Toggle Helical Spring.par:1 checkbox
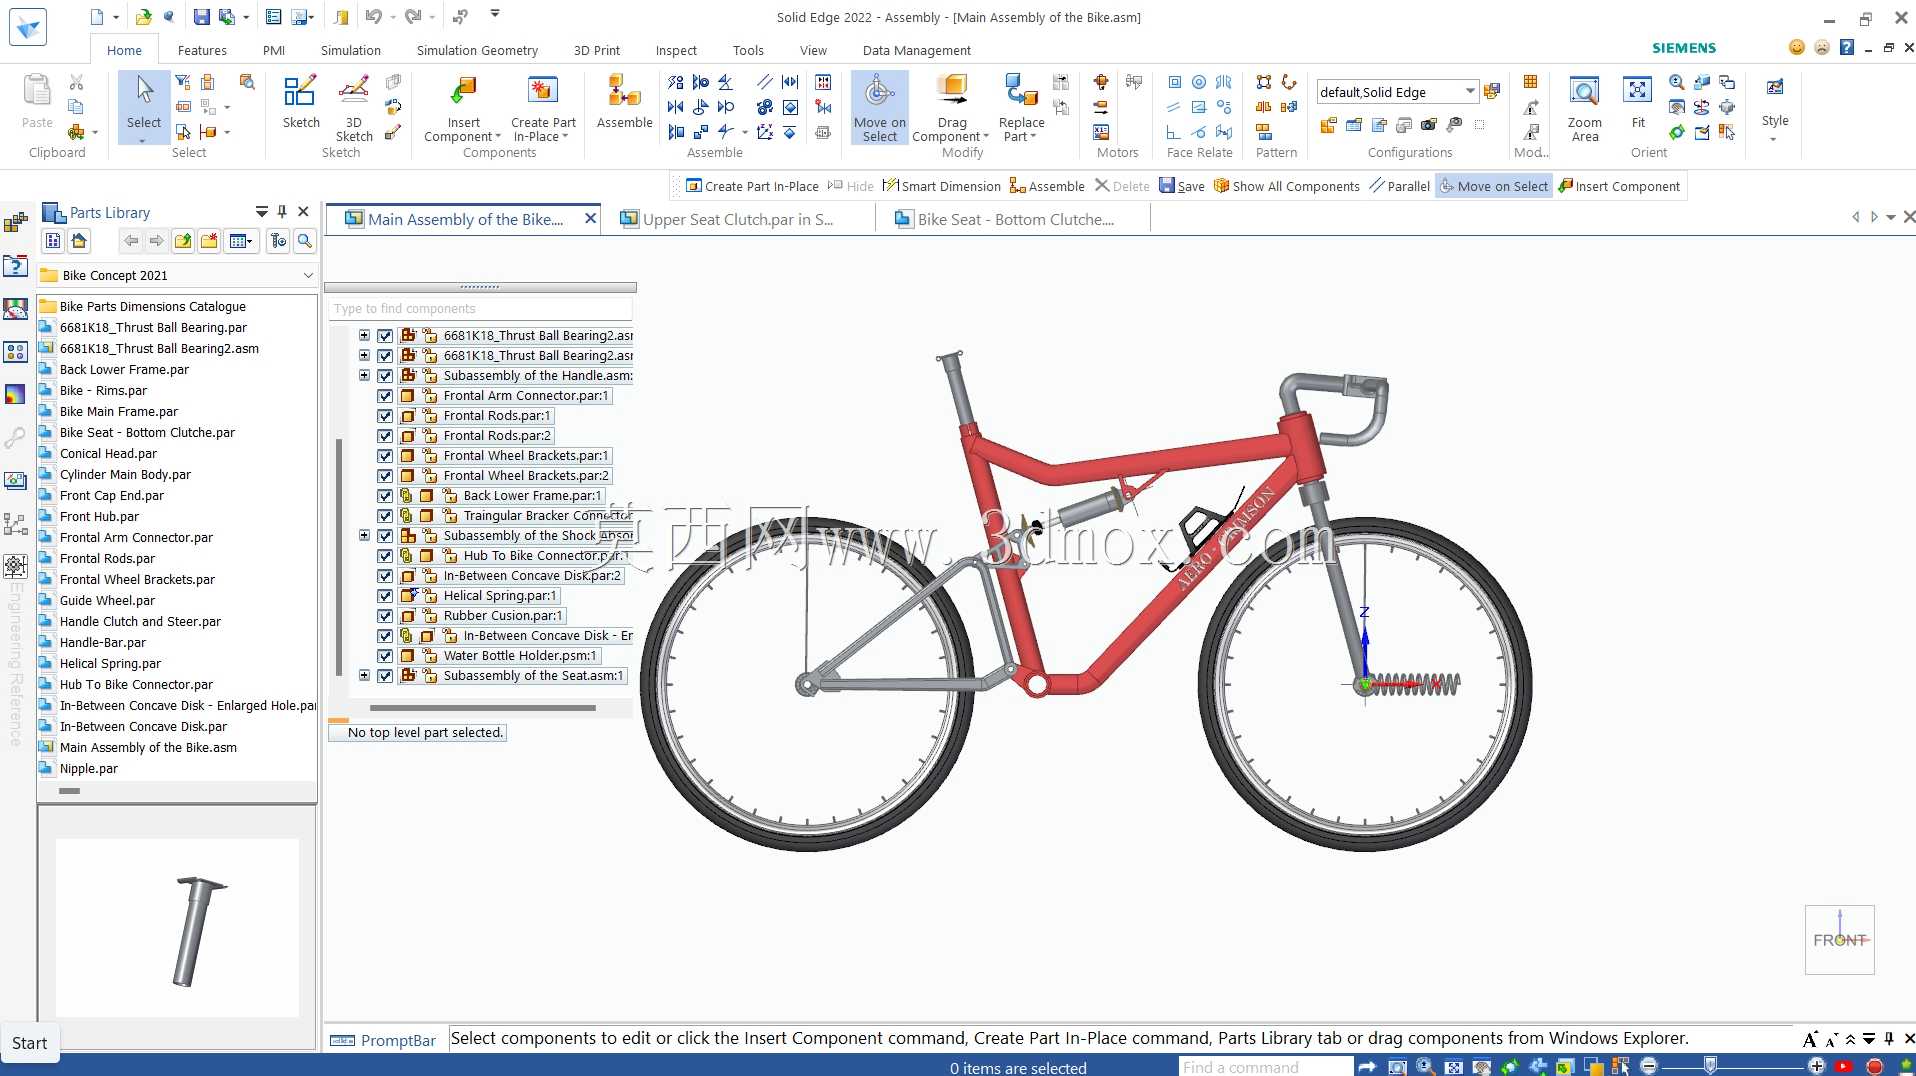This screenshot has width=1916, height=1076. pyautogui.click(x=385, y=596)
